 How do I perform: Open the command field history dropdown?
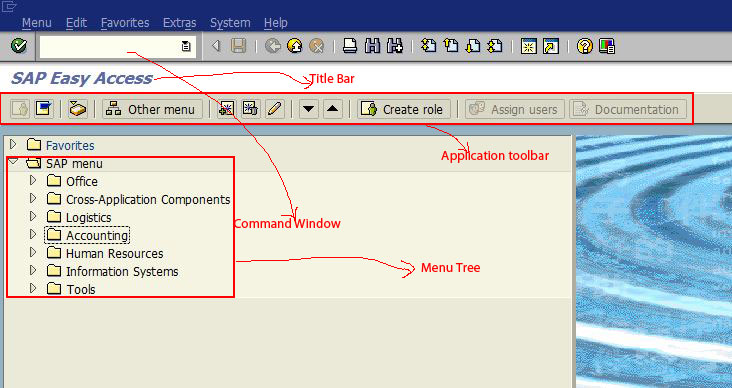coord(186,46)
